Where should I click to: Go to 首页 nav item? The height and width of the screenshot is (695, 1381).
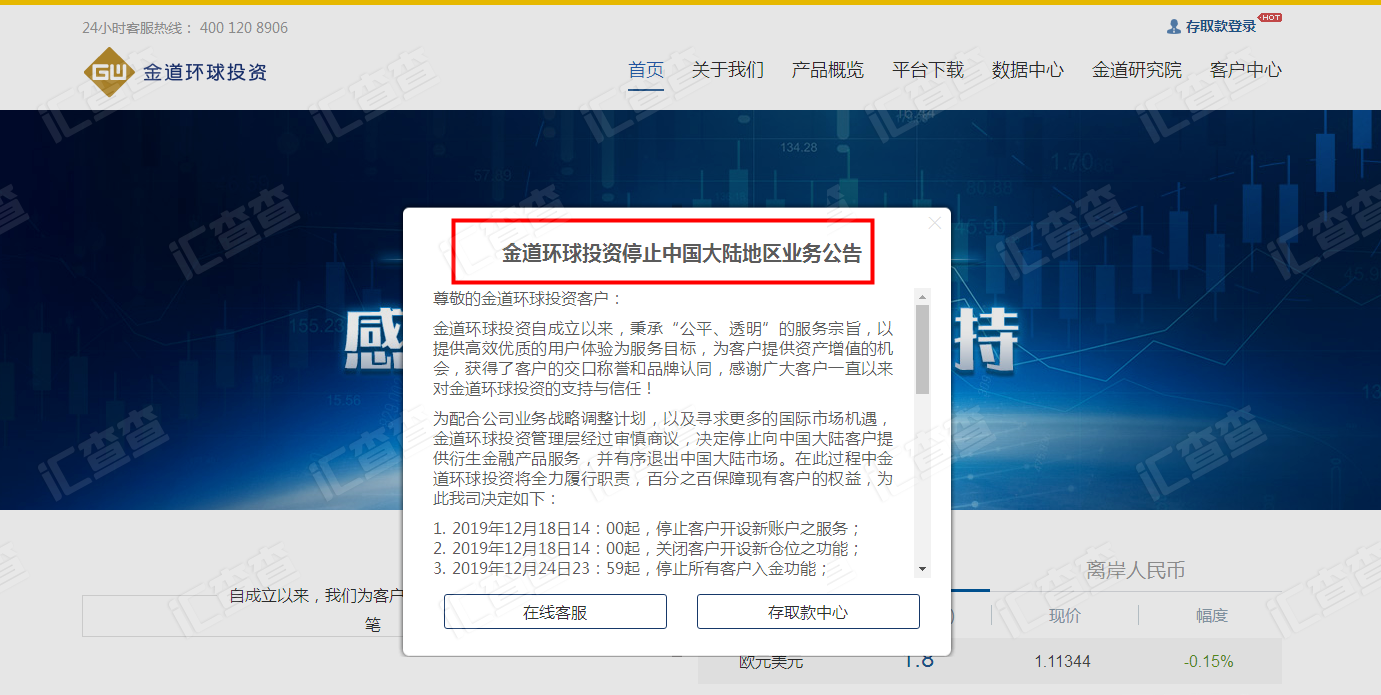[646, 70]
